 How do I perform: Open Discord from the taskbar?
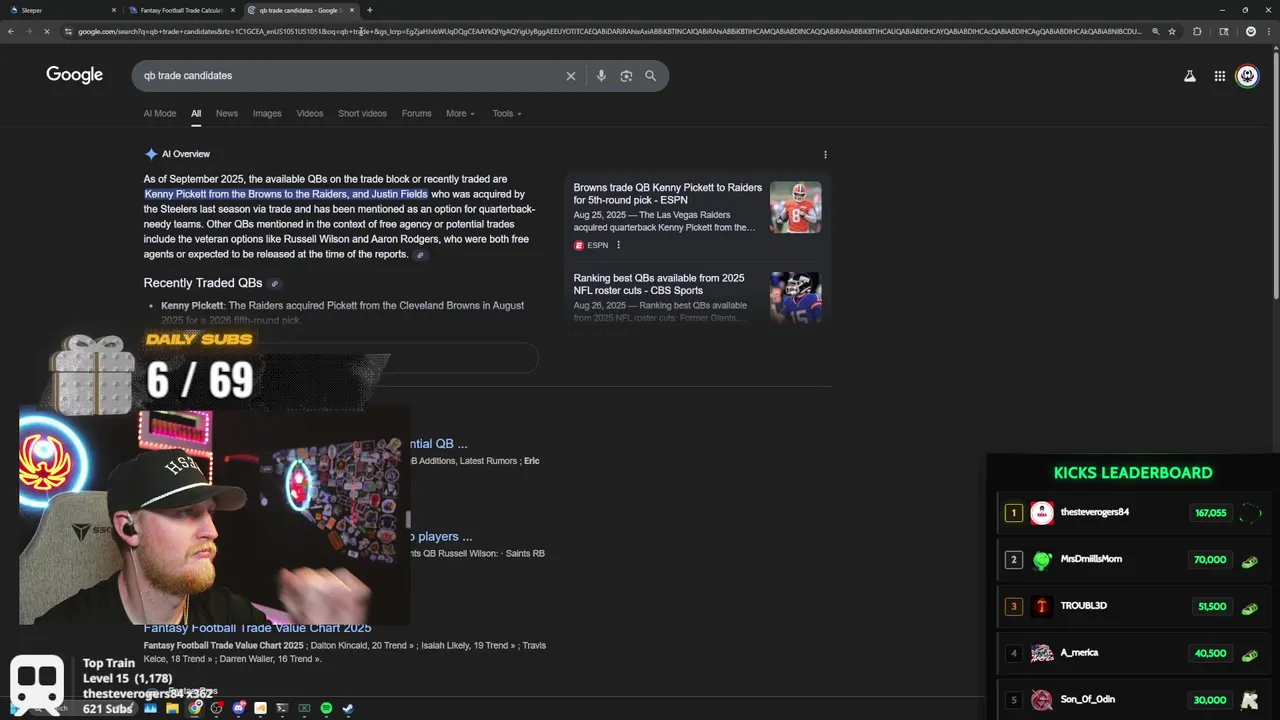239,708
